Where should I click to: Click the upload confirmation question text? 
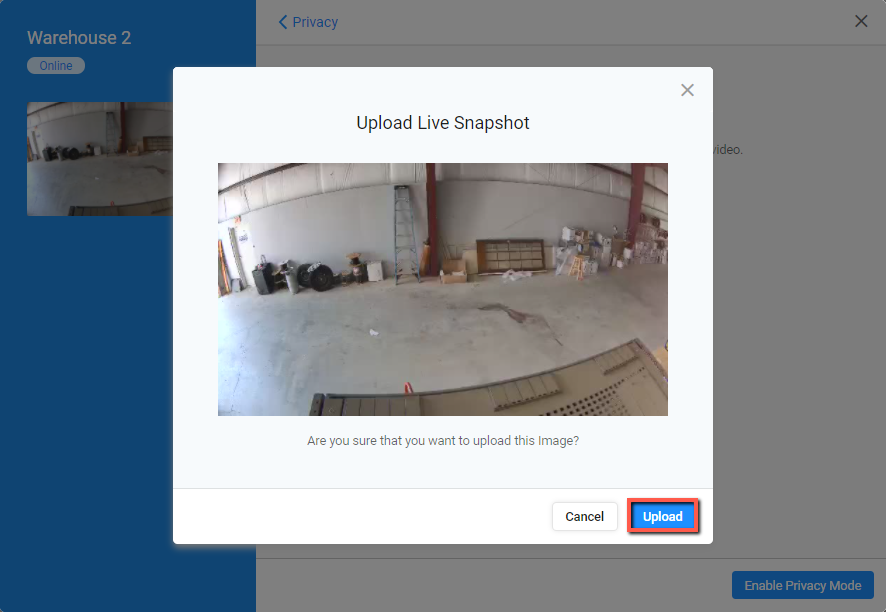pyautogui.click(x=442, y=440)
